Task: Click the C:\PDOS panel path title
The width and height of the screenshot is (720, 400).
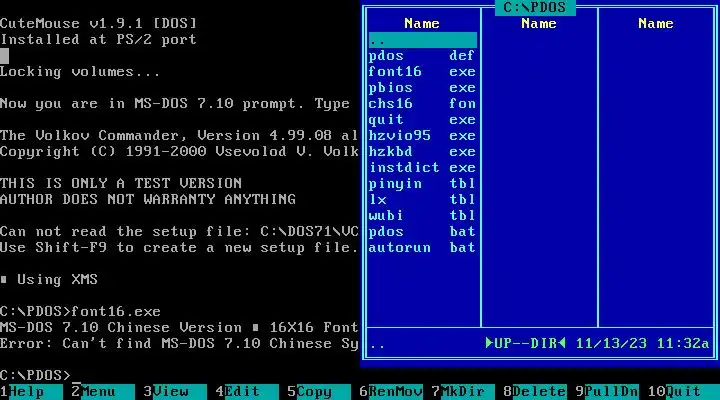Action: coord(535,8)
